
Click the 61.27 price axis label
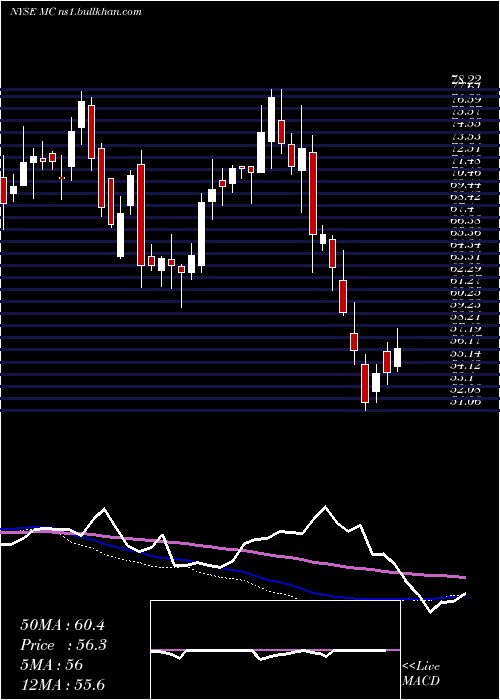click(466, 281)
